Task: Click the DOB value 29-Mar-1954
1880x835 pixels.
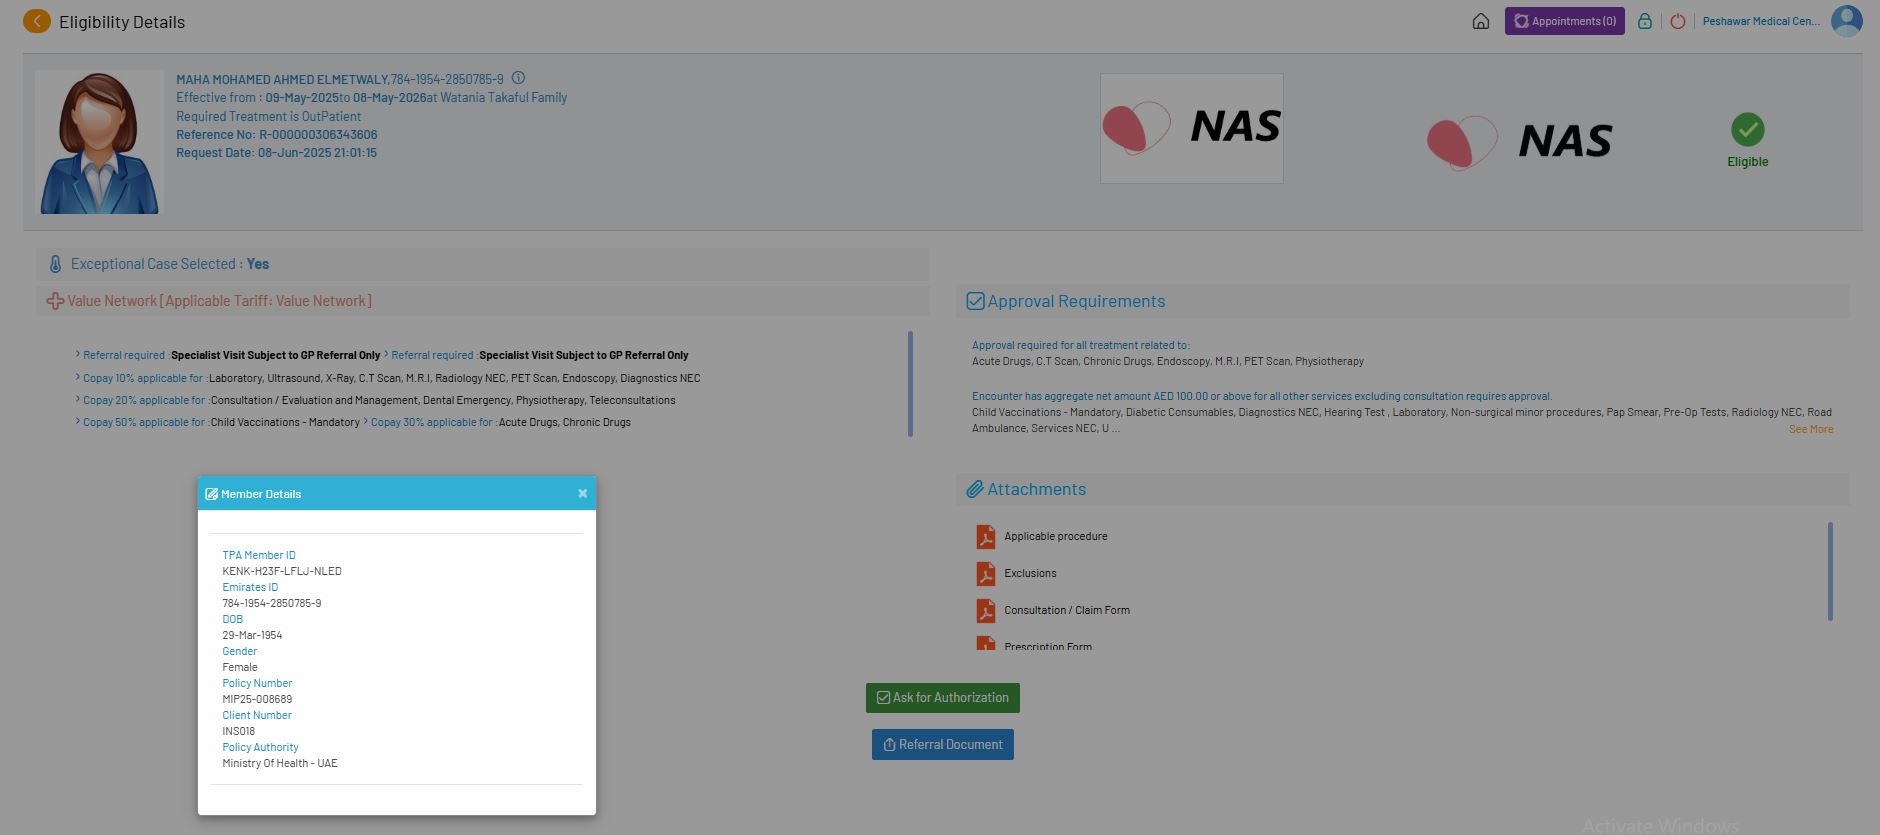Action: pyautogui.click(x=252, y=635)
